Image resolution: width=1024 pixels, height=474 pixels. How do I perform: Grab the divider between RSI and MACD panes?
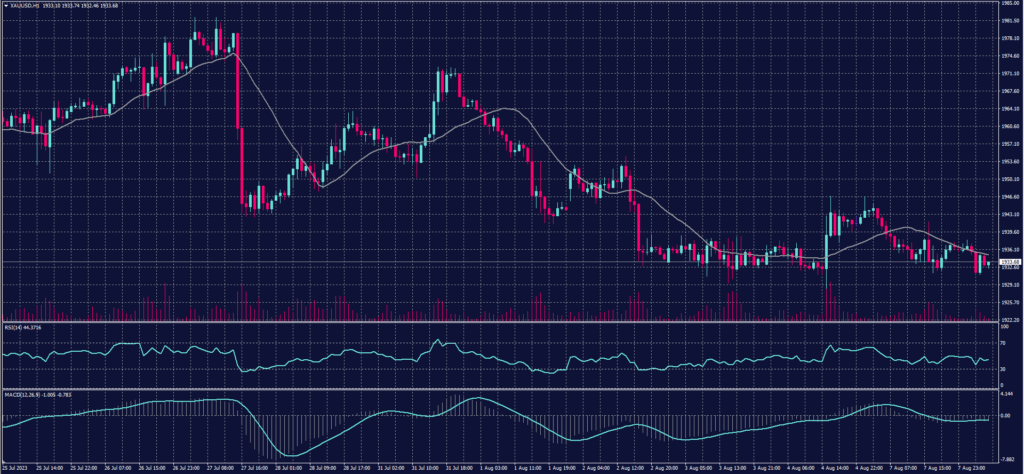(x=500, y=388)
